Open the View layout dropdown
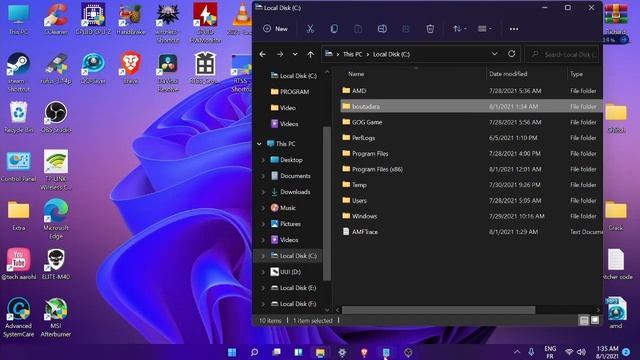Image resolution: width=640 pixels, height=360 pixels. pos(484,29)
